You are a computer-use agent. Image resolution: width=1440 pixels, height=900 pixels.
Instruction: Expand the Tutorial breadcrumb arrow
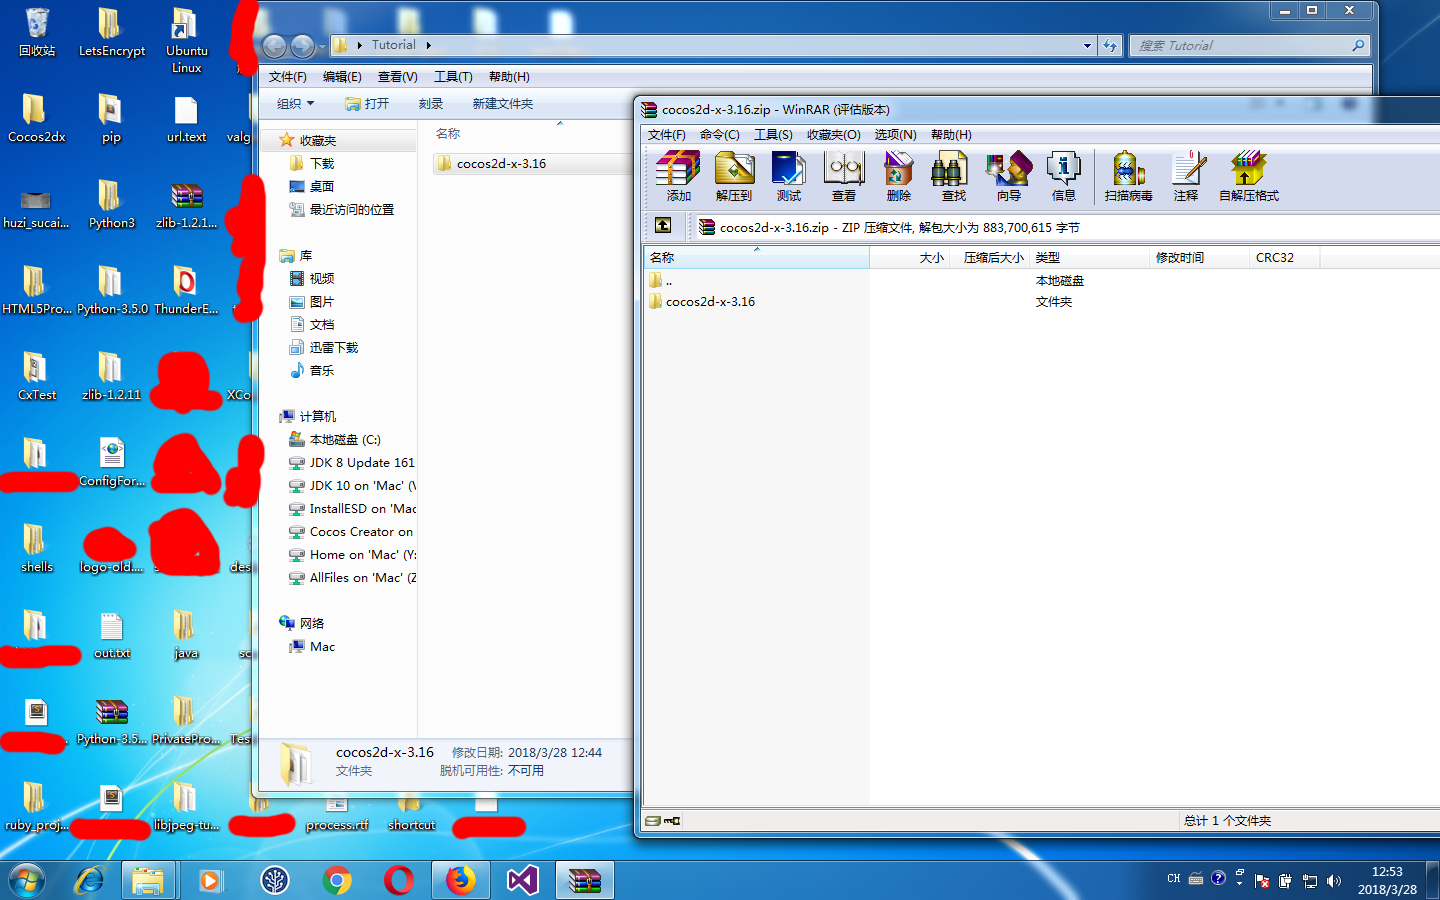click(429, 45)
